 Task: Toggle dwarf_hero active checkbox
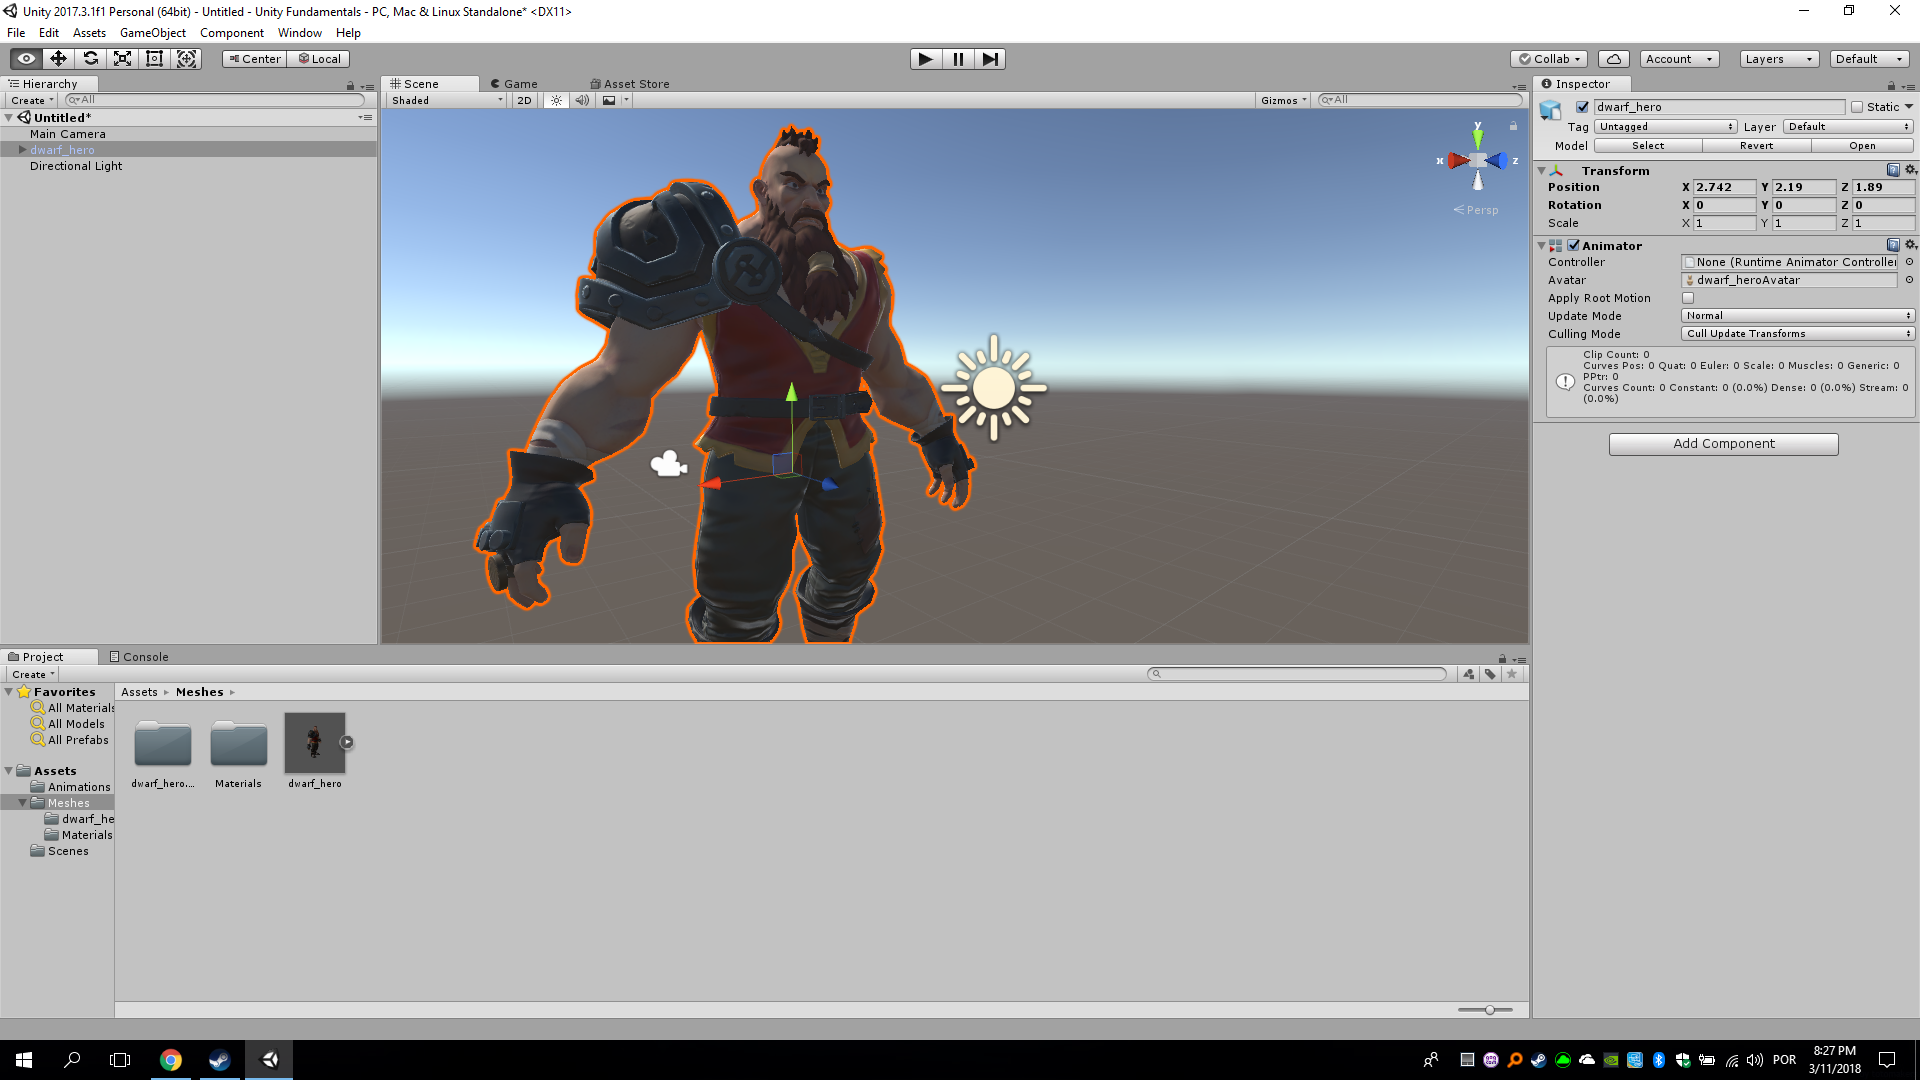click(1582, 107)
